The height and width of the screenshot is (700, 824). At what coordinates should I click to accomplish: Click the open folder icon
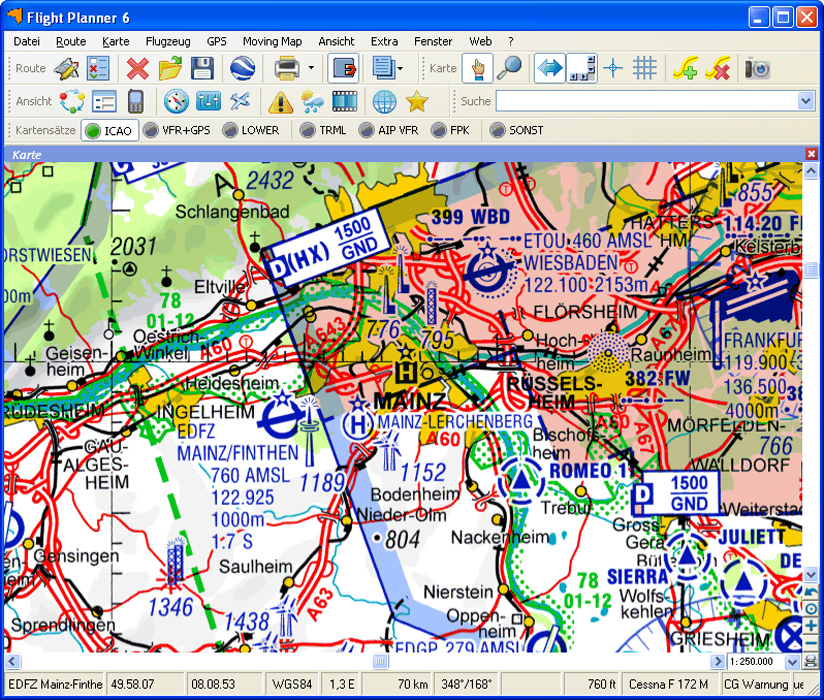[x=170, y=68]
